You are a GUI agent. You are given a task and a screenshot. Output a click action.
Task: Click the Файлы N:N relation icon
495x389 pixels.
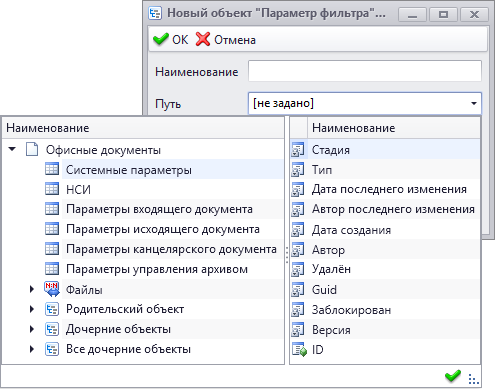pos(52,289)
